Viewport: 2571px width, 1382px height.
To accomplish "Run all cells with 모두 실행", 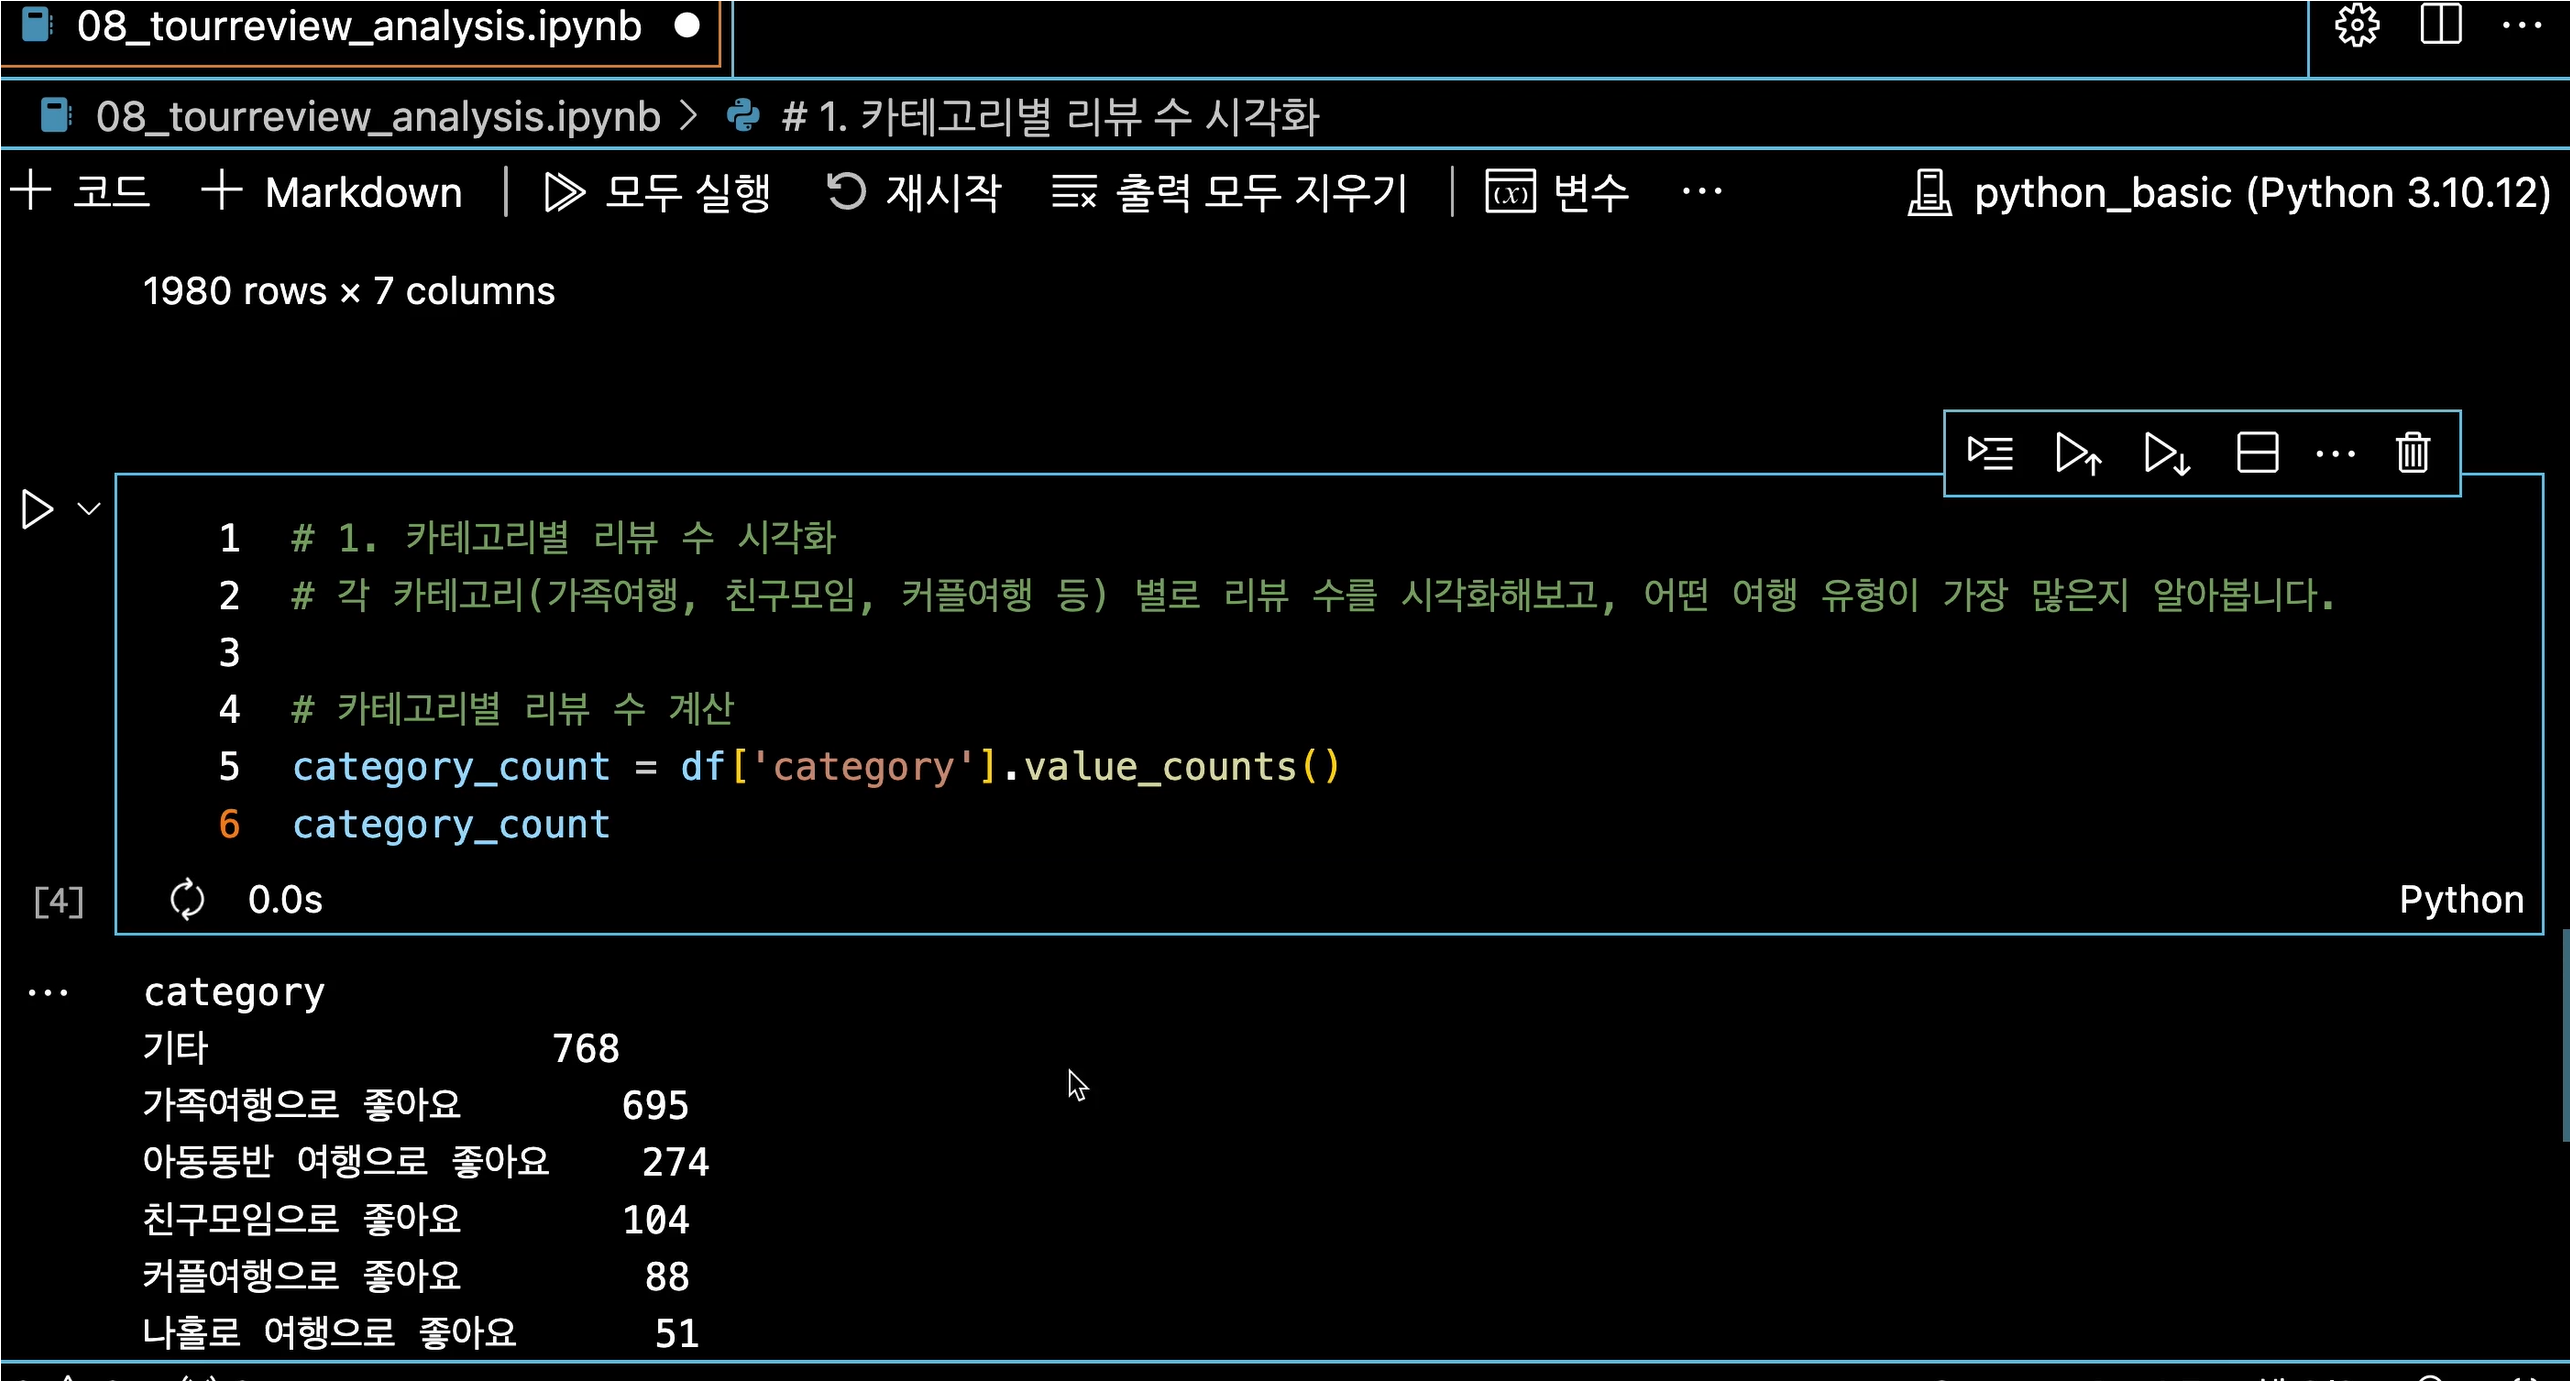I will [x=658, y=191].
